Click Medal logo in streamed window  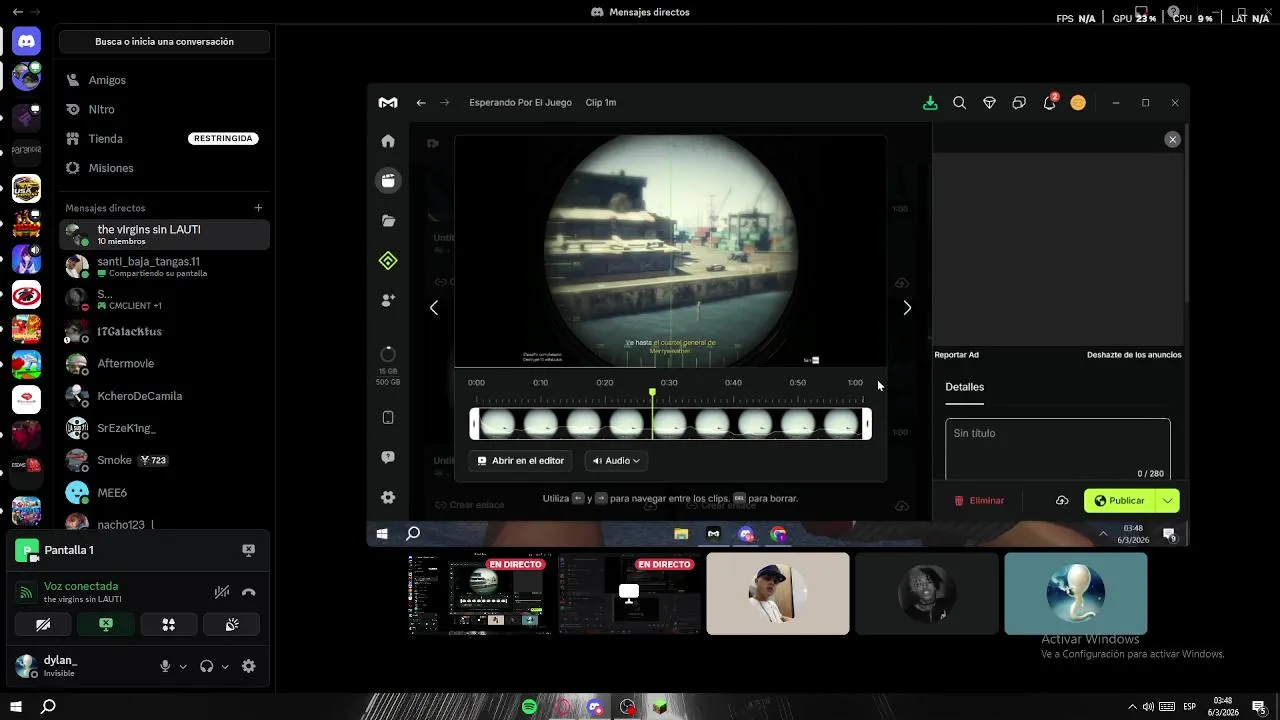click(x=388, y=103)
